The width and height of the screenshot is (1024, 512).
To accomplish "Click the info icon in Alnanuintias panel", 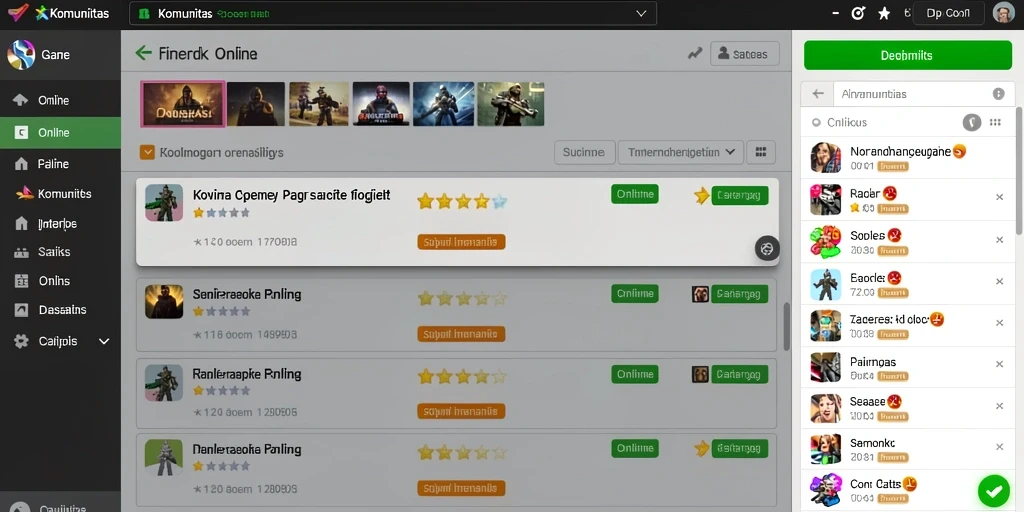I will point(999,94).
